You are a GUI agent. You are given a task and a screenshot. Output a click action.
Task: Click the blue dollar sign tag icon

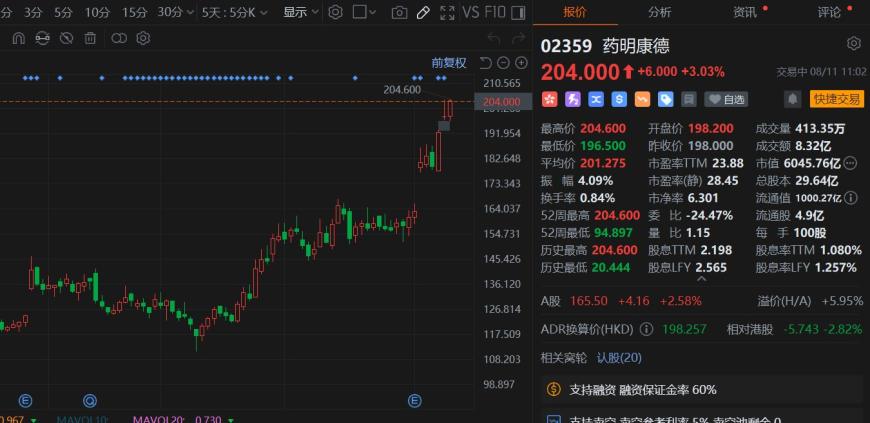(x=619, y=99)
